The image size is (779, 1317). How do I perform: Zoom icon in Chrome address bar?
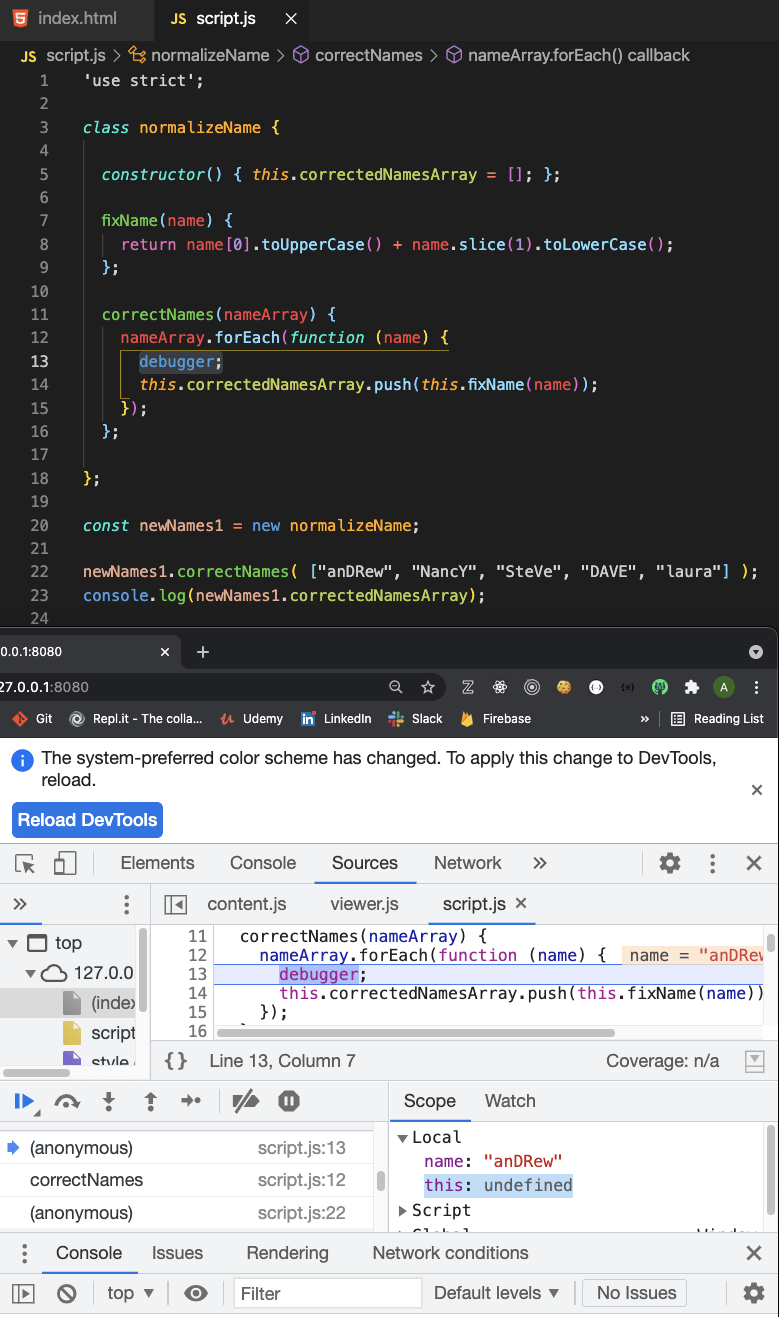[x=396, y=687]
